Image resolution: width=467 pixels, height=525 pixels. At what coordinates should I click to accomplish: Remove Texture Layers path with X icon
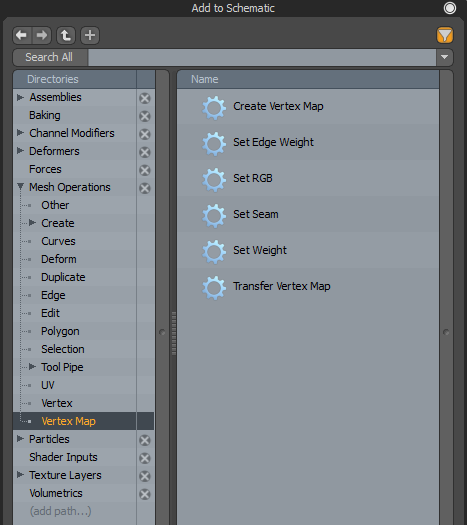tap(145, 476)
